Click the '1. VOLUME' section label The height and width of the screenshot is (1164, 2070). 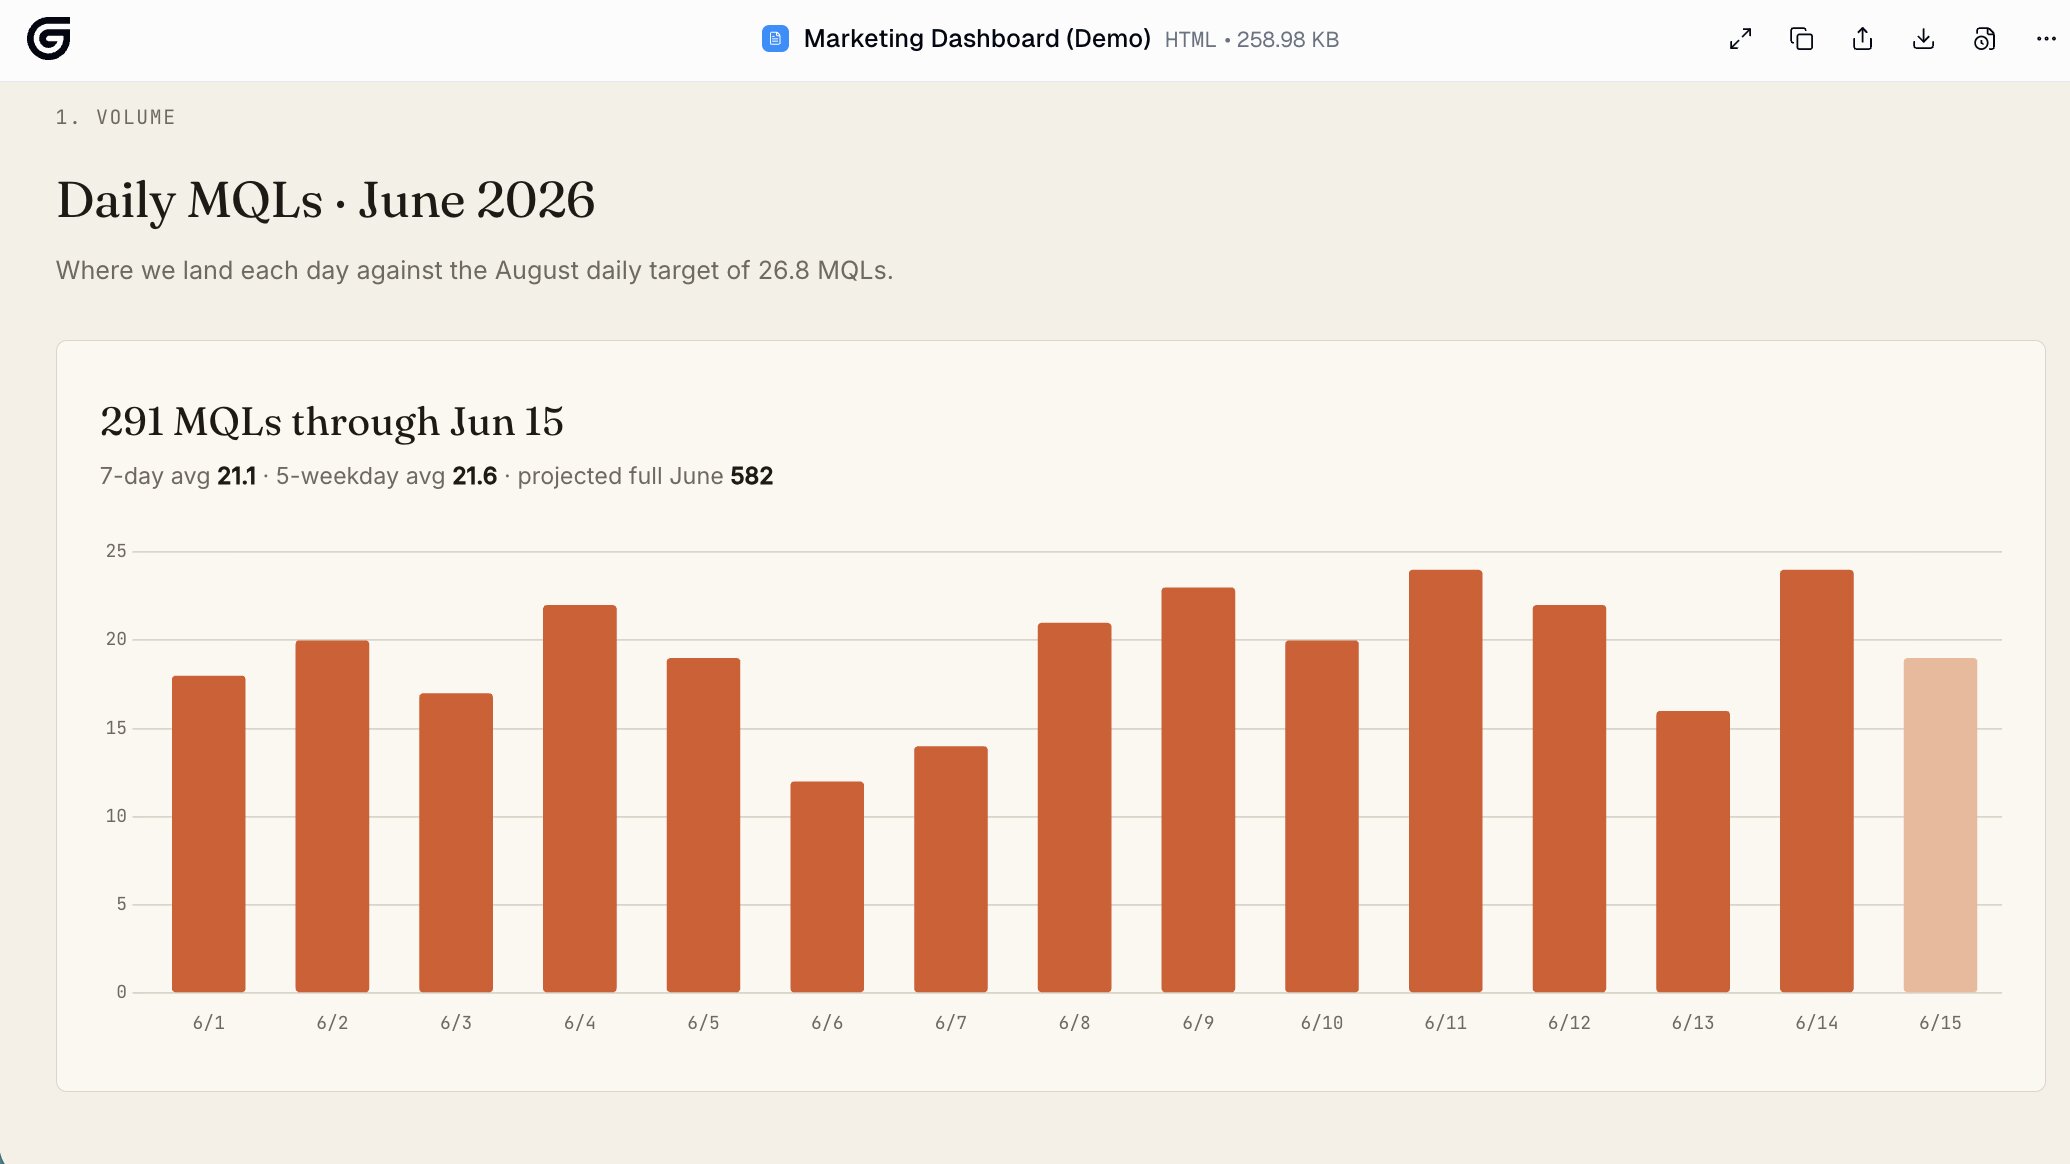coord(116,117)
